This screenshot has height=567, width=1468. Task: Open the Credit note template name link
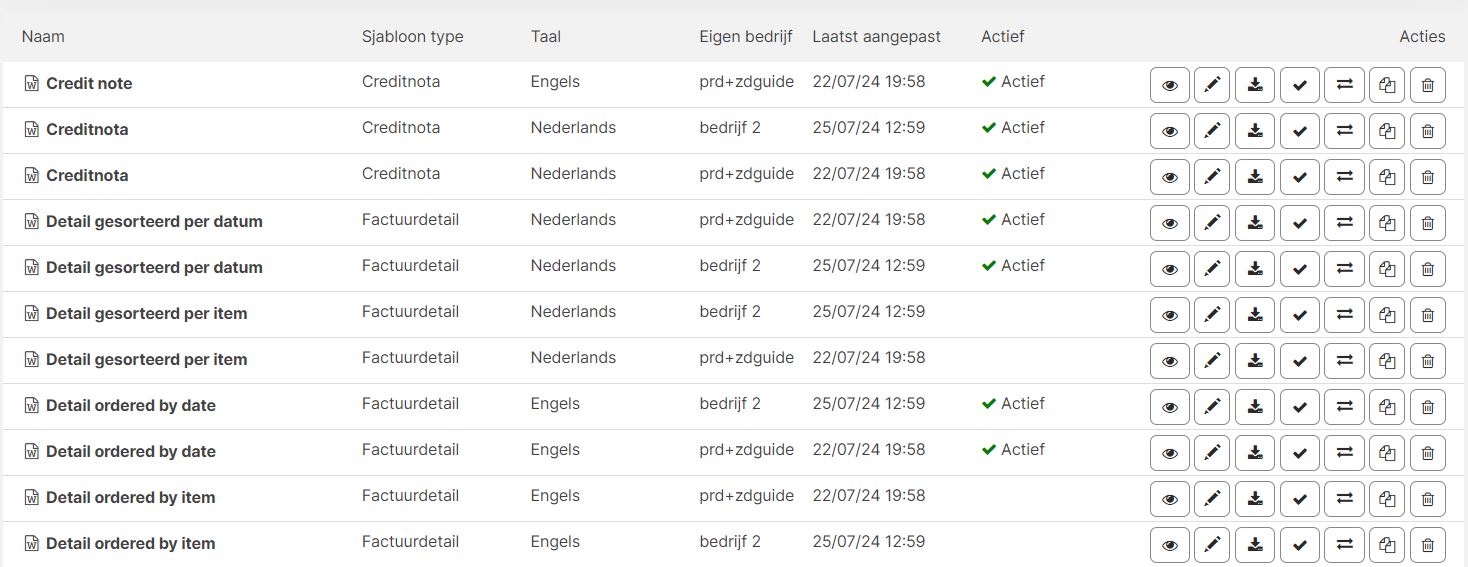pyautogui.click(x=89, y=83)
